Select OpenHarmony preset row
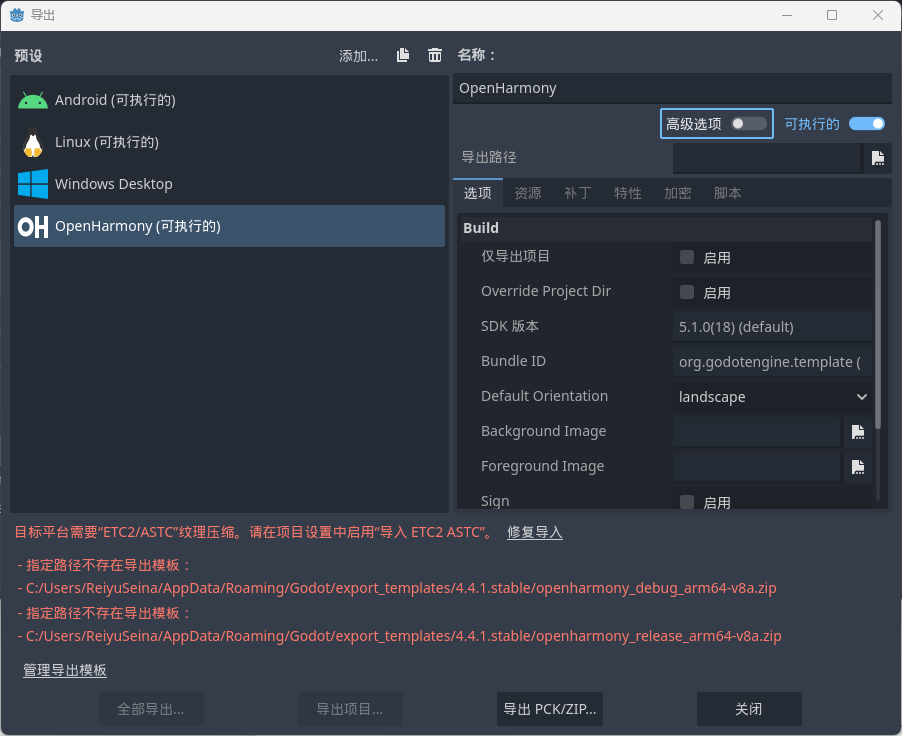This screenshot has width=902, height=736. pyautogui.click(x=230, y=226)
